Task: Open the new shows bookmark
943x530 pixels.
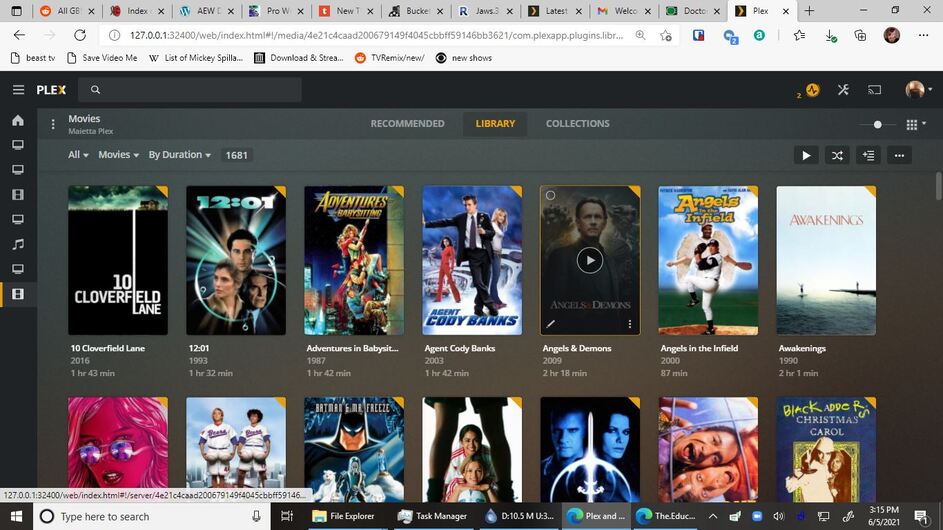Action: point(464,58)
